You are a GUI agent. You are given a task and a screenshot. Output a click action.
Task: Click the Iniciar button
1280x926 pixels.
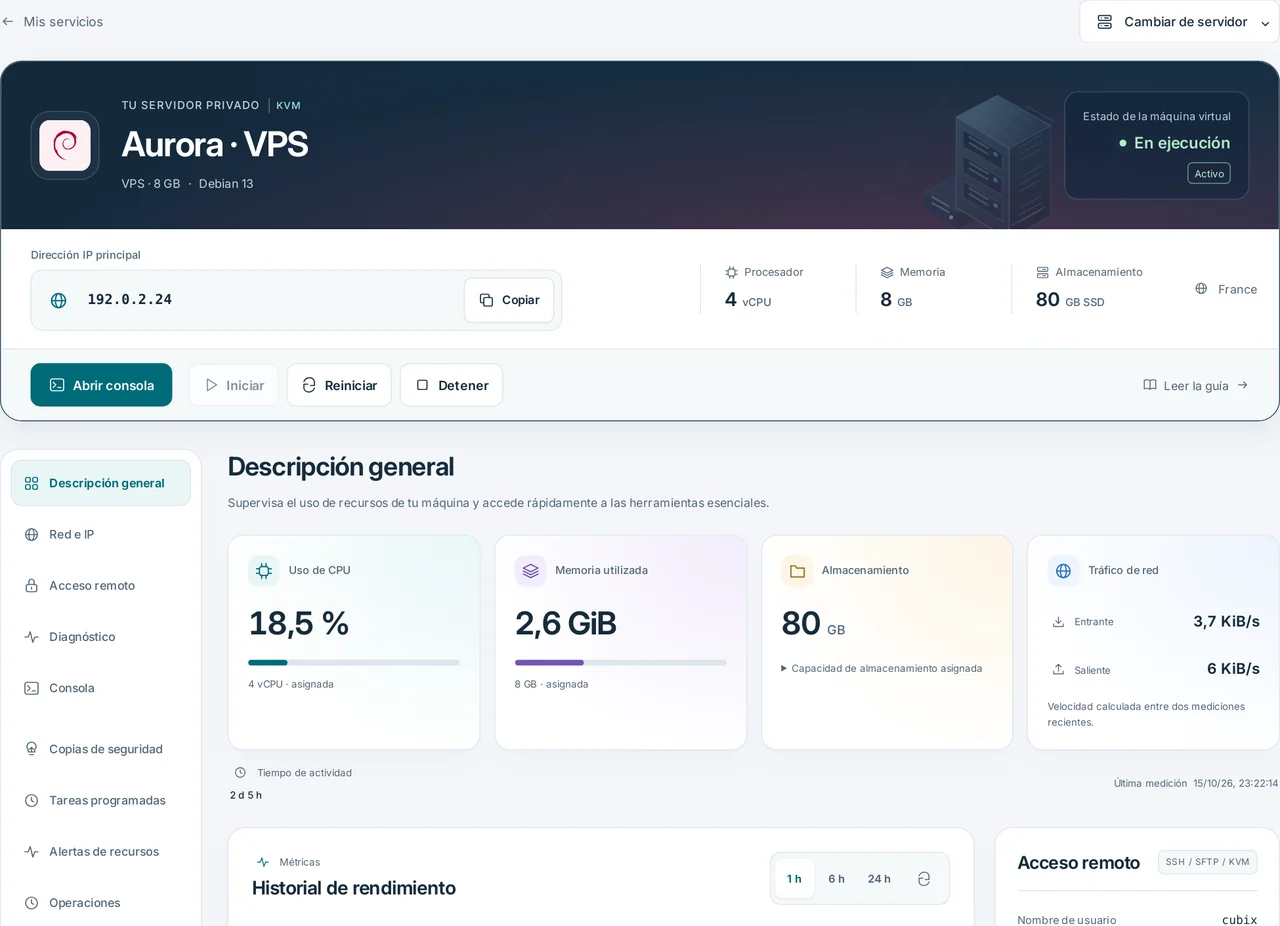tap(234, 385)
